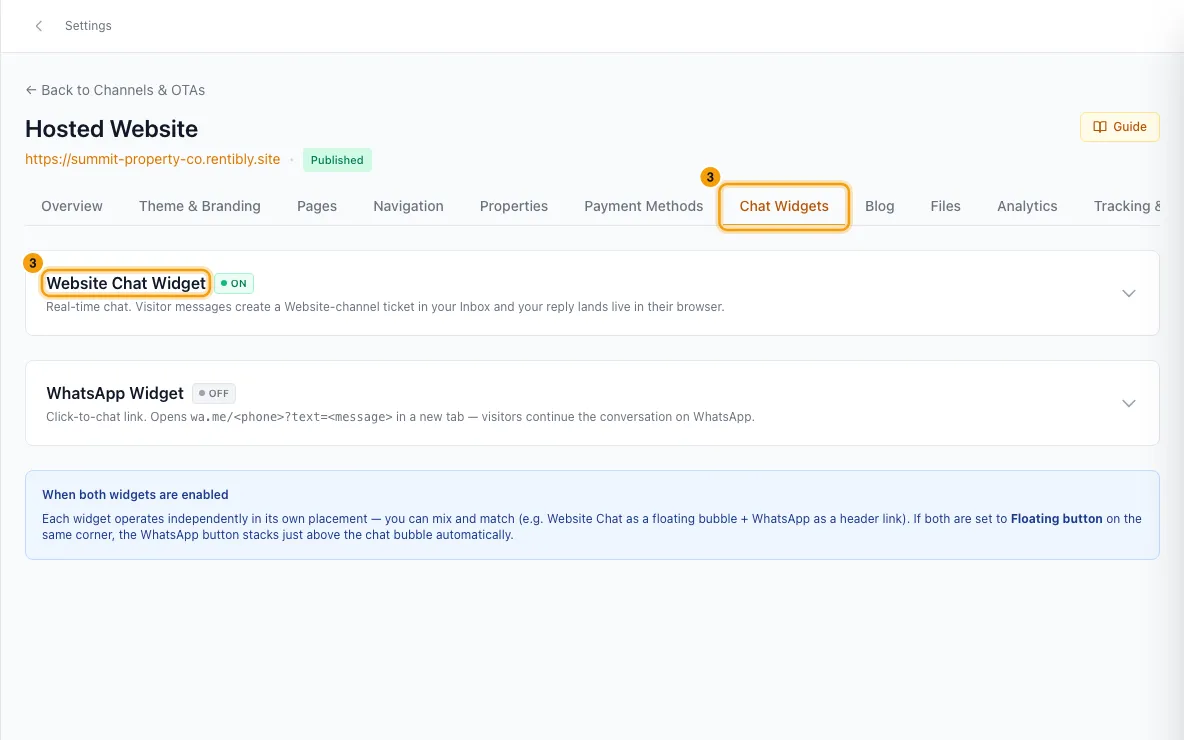Switch to the Properties tab
The width and height of the screenshot is (1184, 740).
513,206
